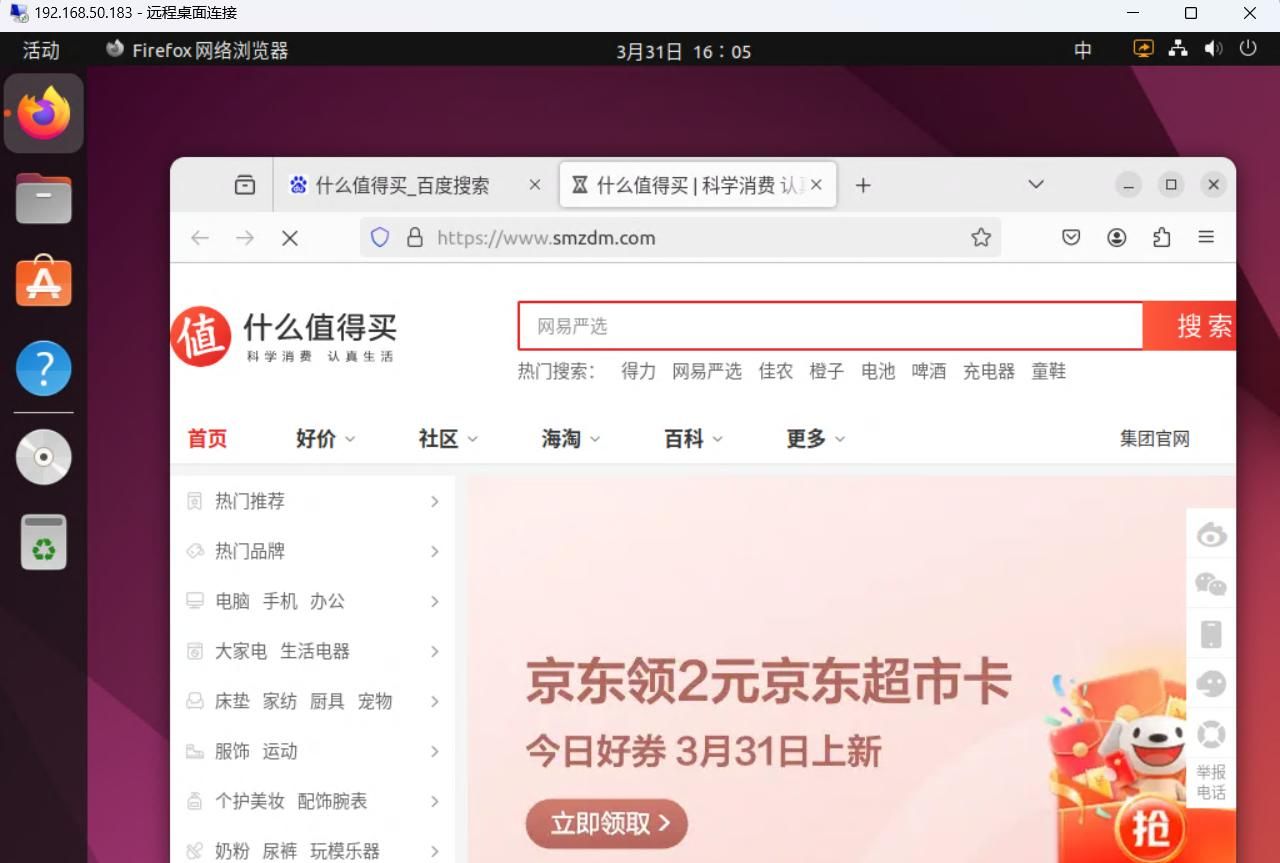Open the 活动 activities overview

point(41,50)
